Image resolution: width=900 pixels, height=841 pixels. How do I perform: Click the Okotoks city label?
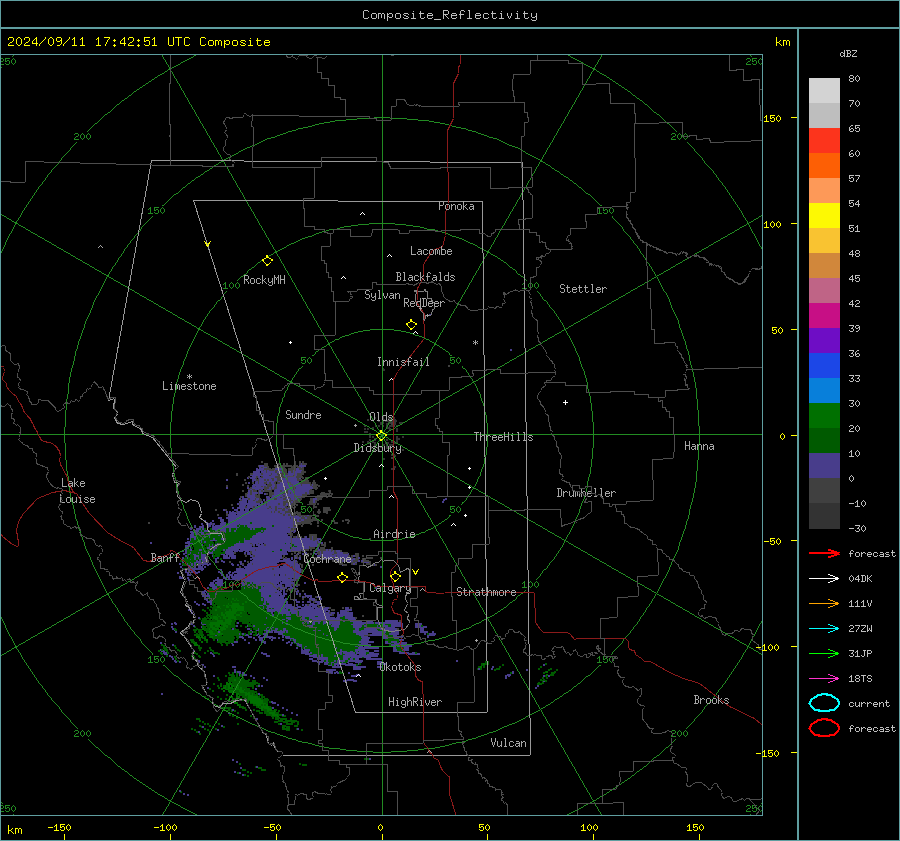pyautogui.click(x=400, y=667)
